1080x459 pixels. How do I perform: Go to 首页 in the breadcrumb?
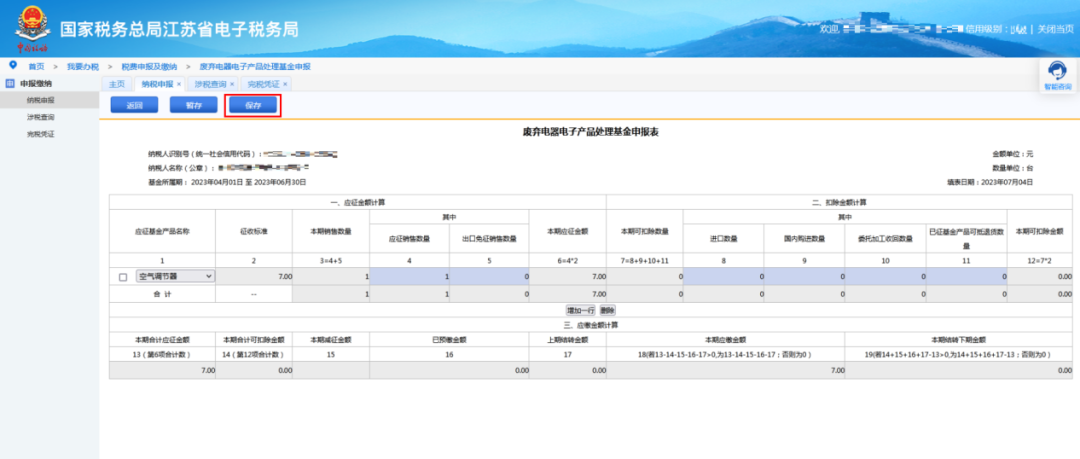point(36,66)
